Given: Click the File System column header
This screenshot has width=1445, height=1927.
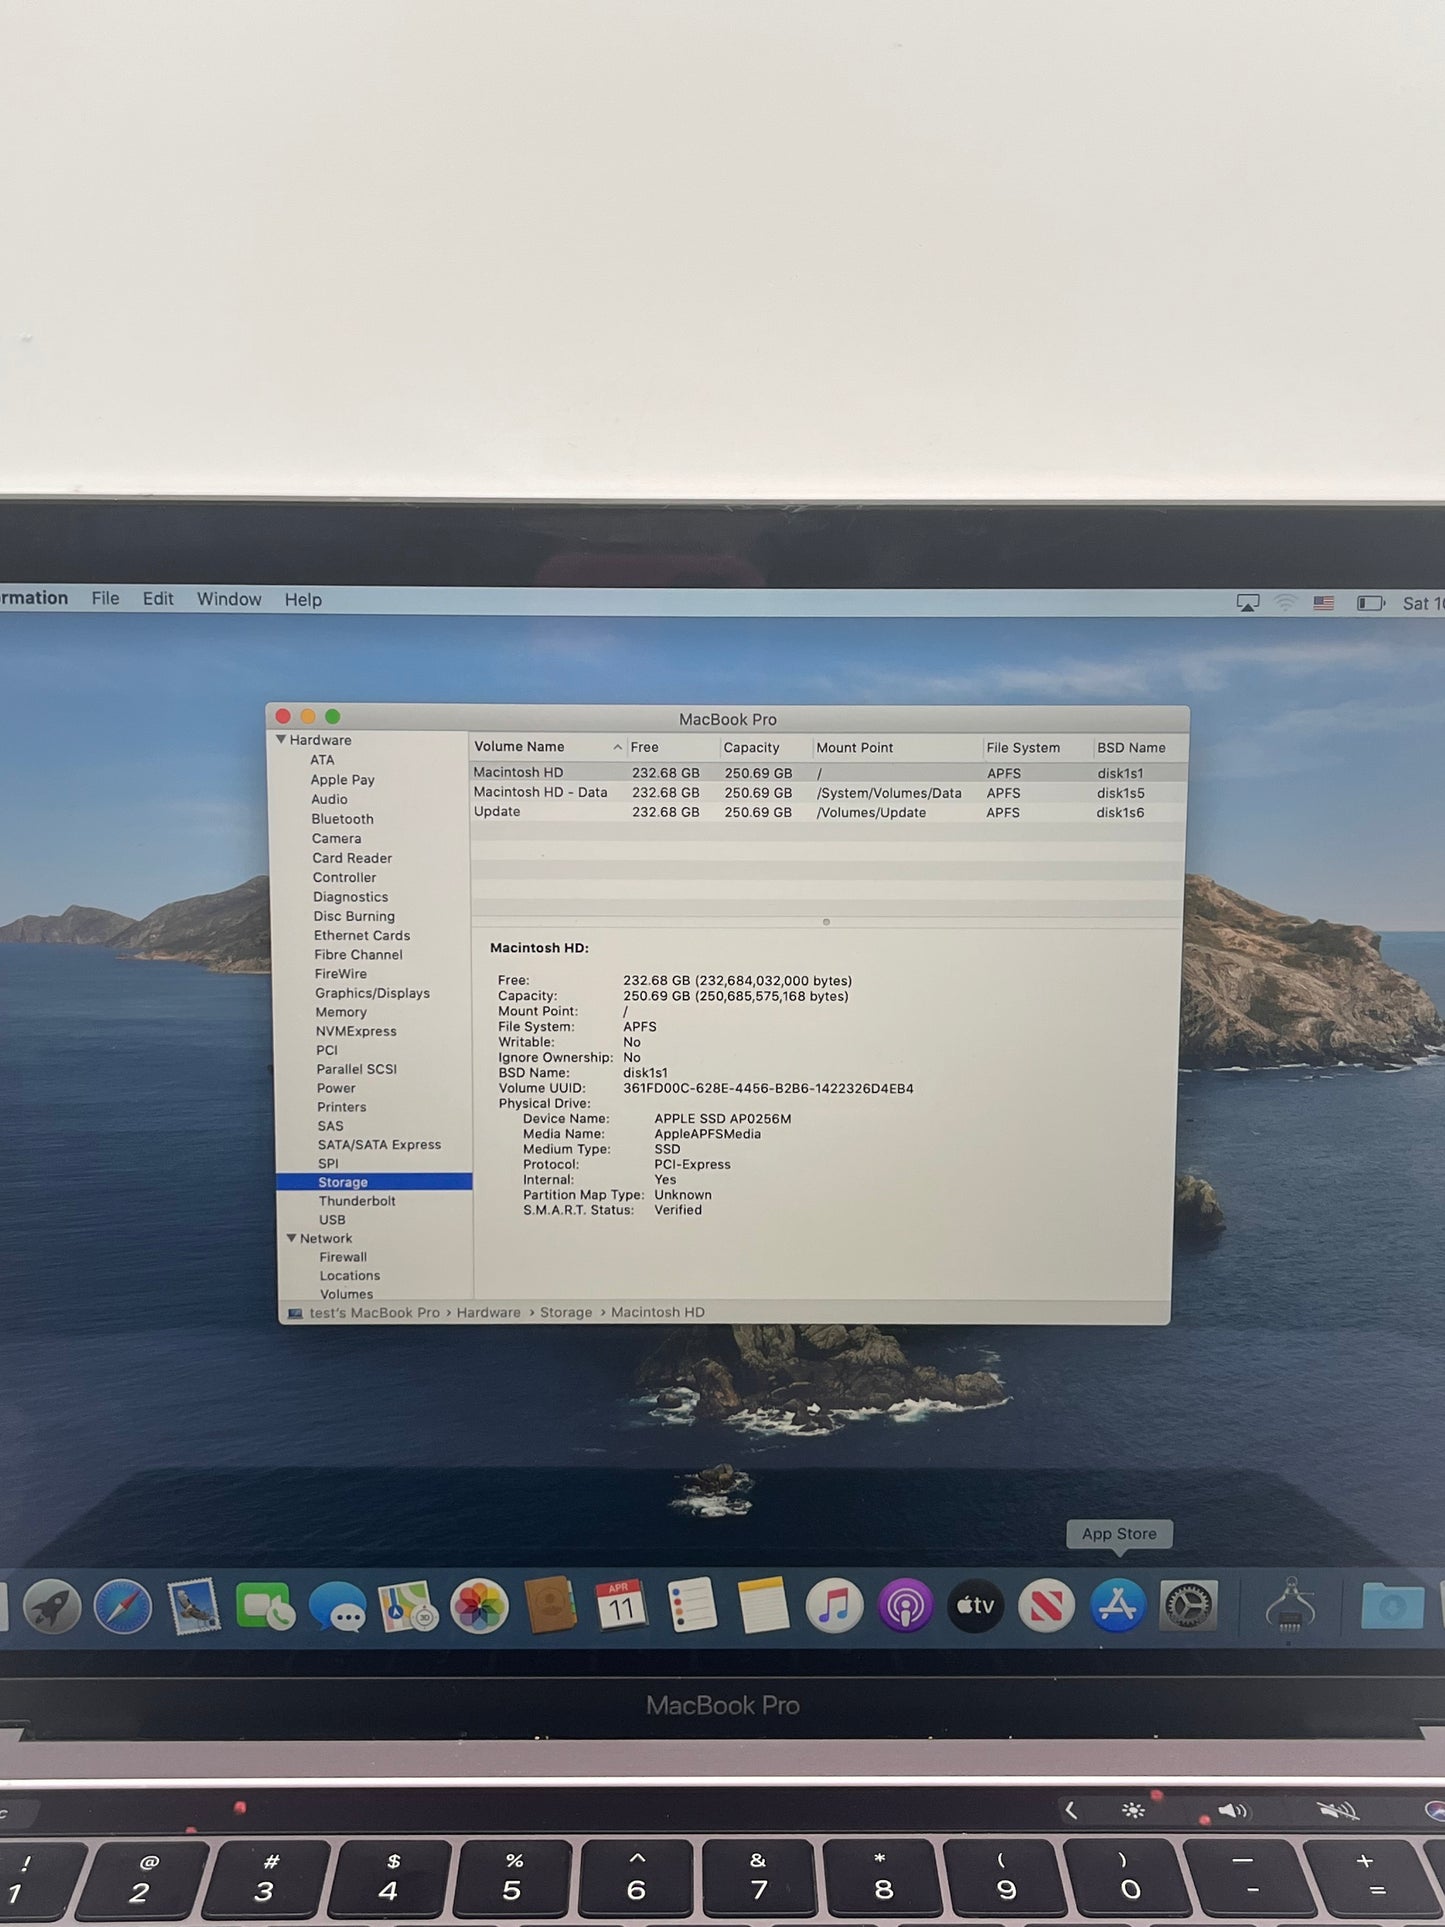Looking at the screenshot, I should (x=1037, y=747).
